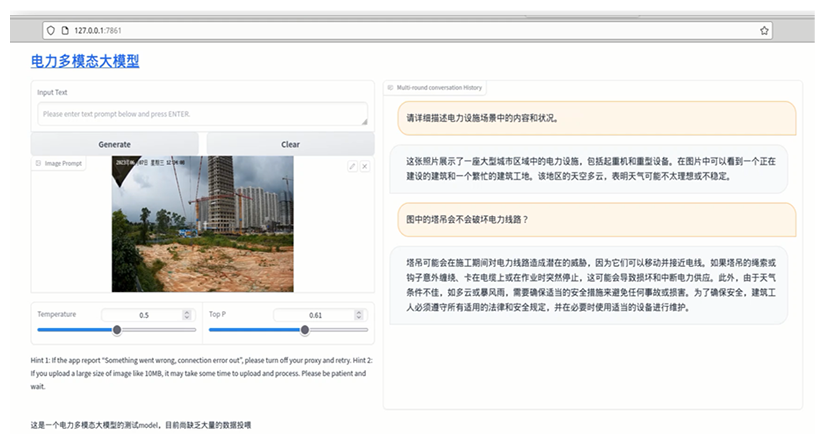Click the conversation history label icon
Viewport: 825px width, 445px height.
coord(390,88)
